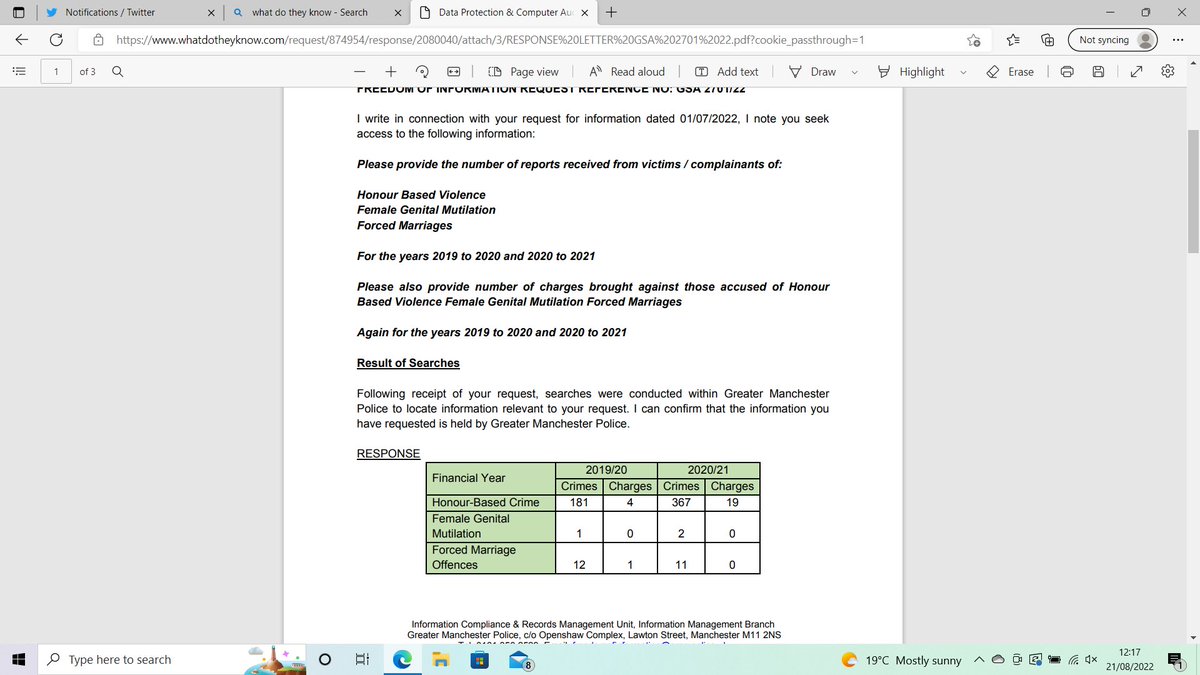View site information lock icon

98,40
